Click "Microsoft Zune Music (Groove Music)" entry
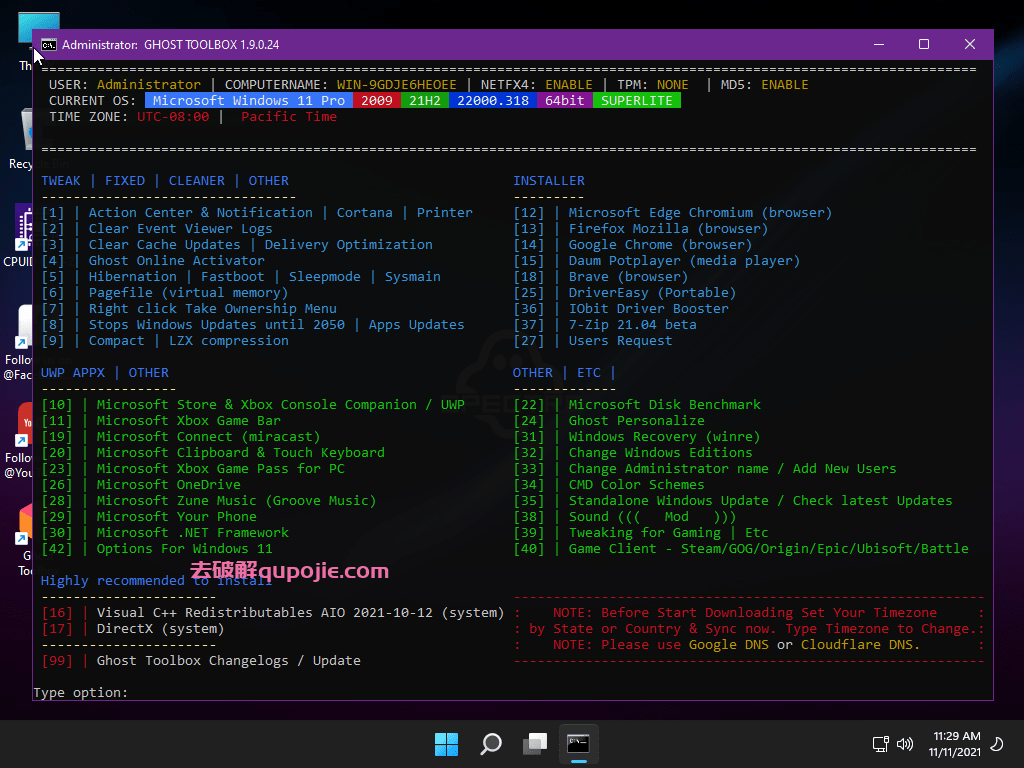The height and width of the screenshot is (768, 1024). coord(236,501)
